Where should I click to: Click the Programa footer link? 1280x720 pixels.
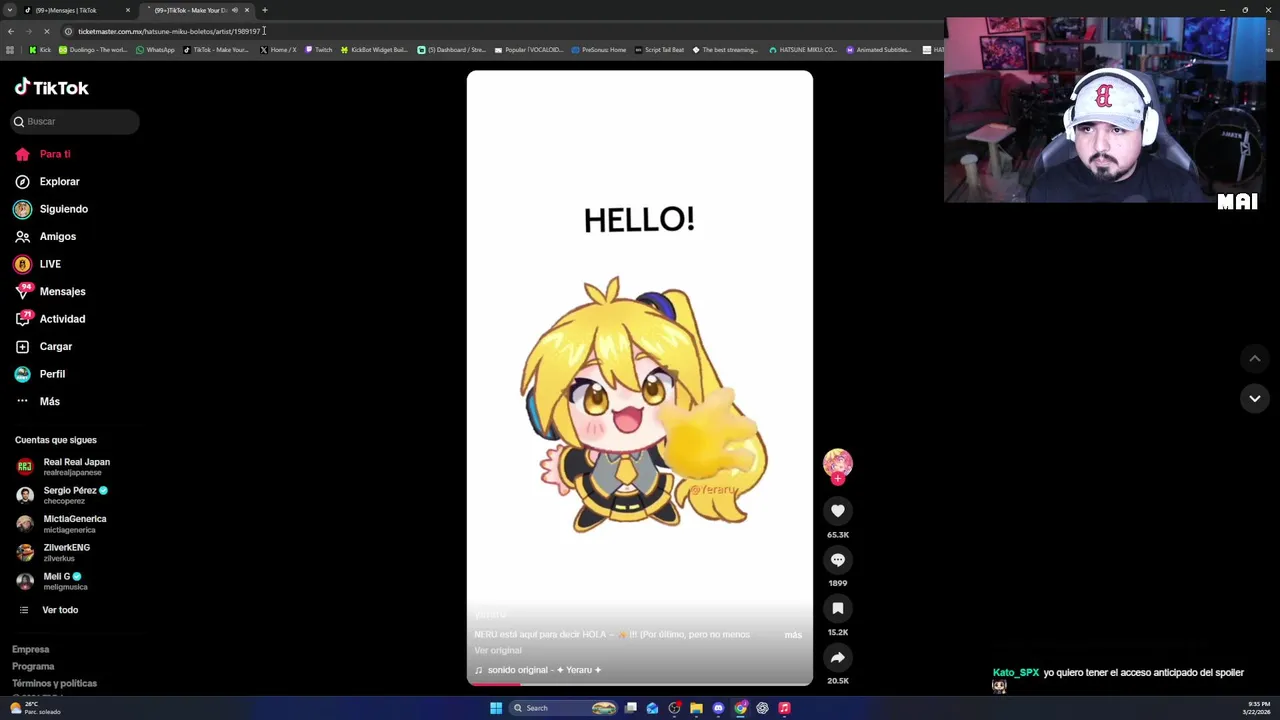[33, 667]
